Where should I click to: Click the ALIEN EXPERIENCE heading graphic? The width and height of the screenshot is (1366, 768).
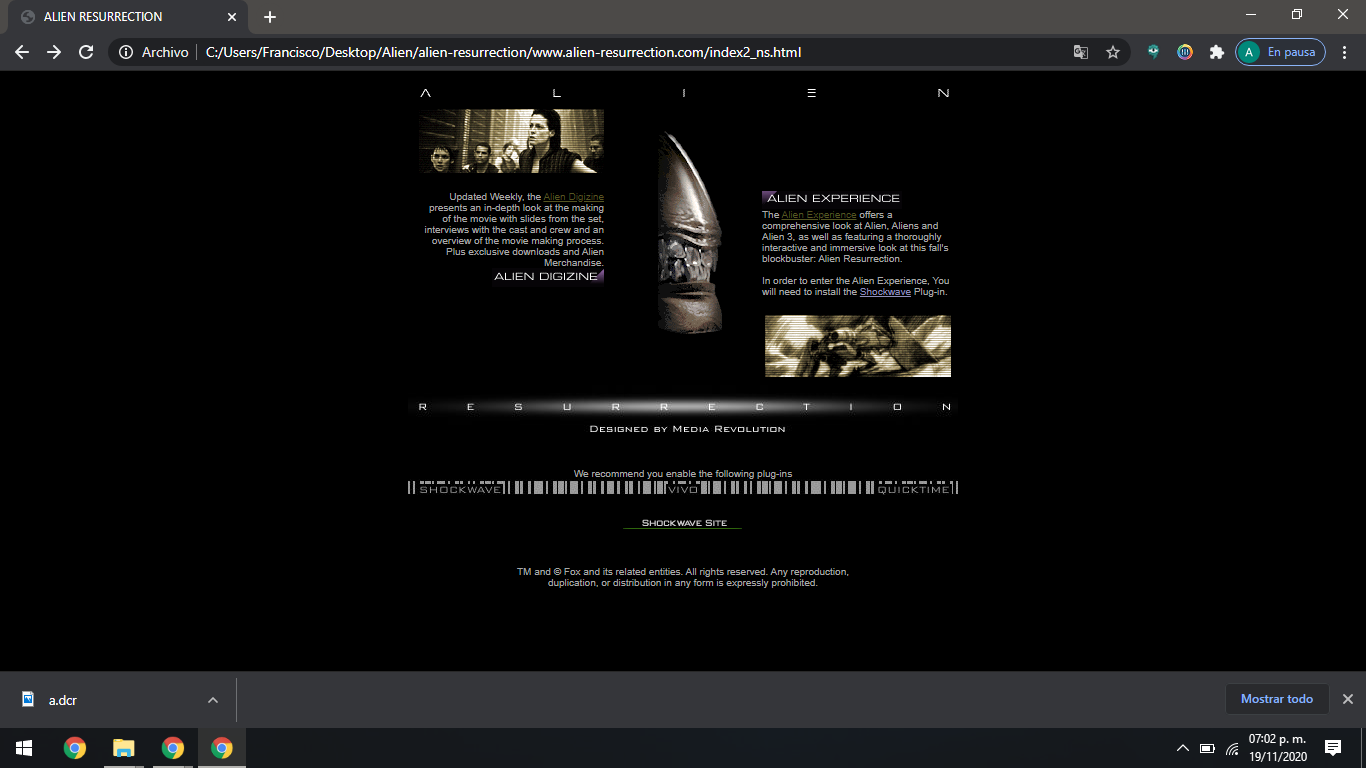[831, 198]
